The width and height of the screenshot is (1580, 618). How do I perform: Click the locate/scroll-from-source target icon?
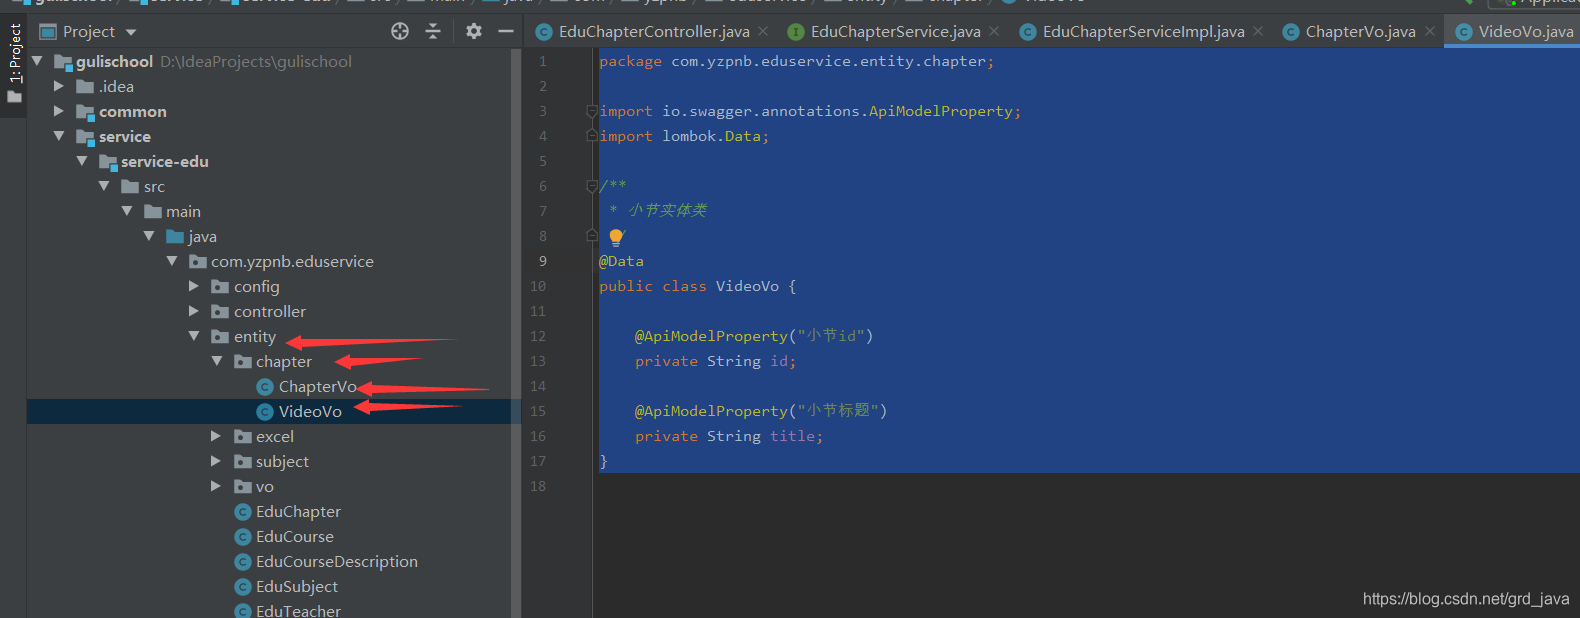coord(400,31)
